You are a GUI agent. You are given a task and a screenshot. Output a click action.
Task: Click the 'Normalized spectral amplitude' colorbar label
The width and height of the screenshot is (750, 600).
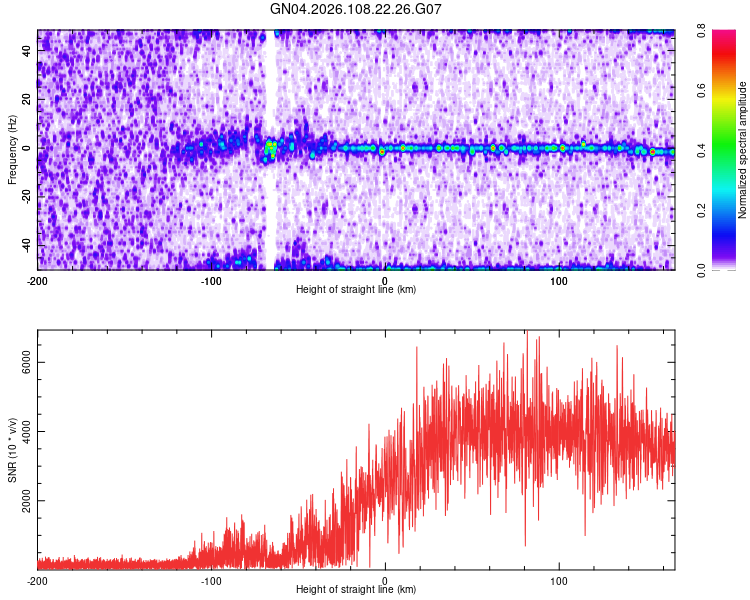[x=742, y=150]
